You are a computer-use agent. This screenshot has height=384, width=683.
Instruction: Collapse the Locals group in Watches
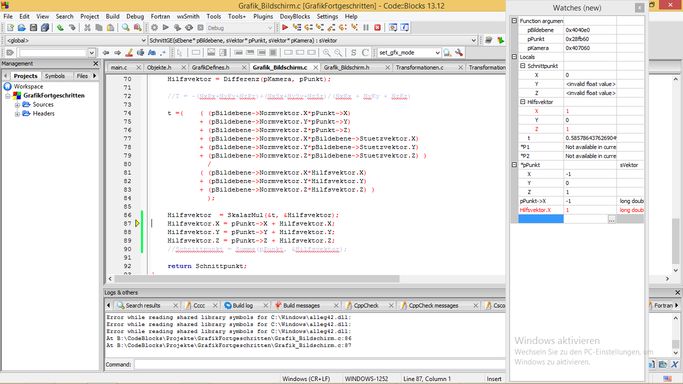pyautogui.click(x=514, y=57)
